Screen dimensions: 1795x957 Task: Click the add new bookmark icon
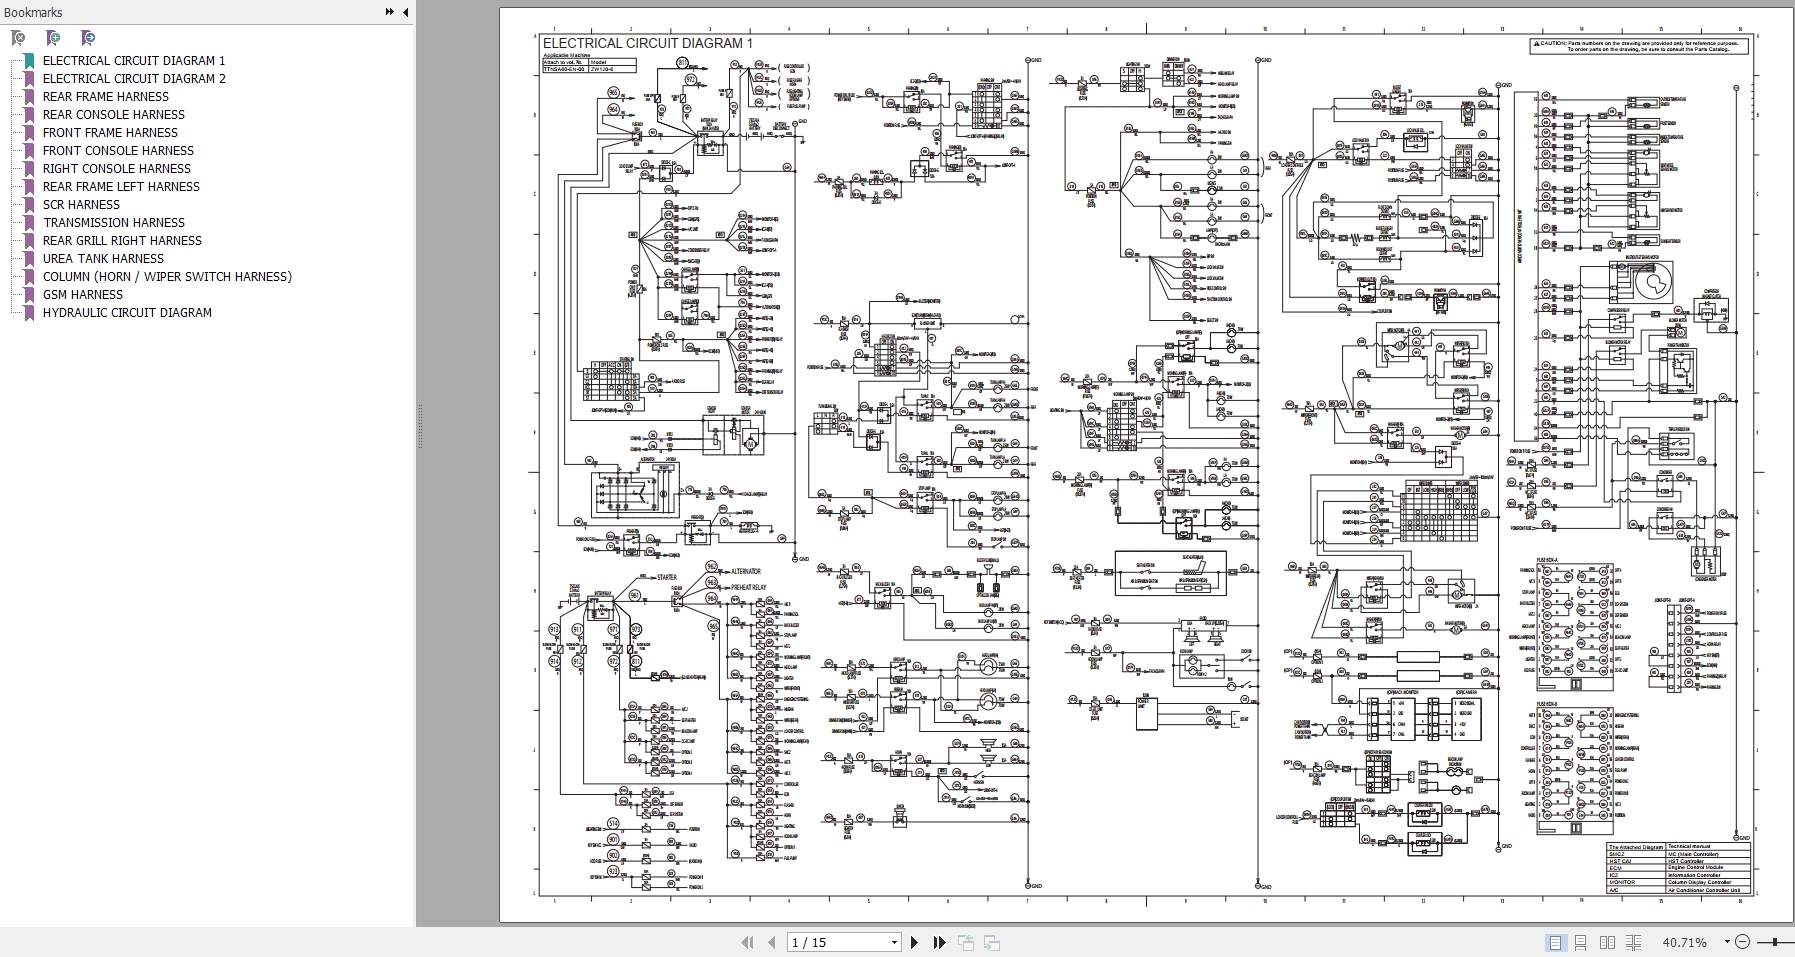(x=53, y=38)
